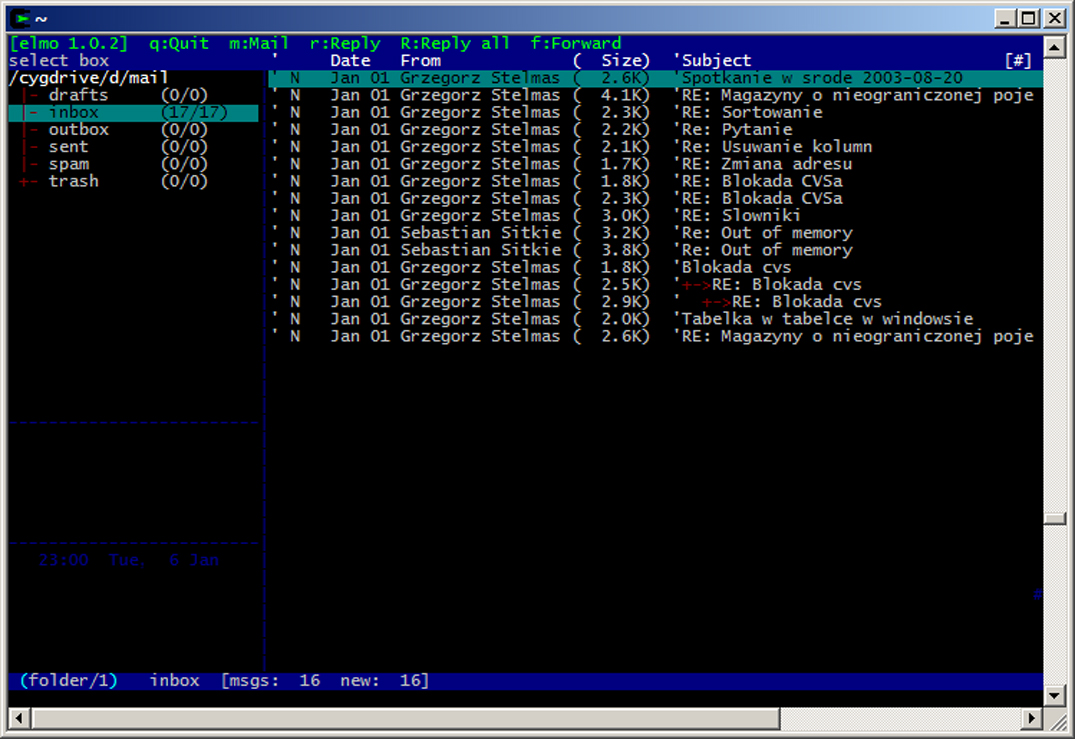Screen dimensions: 1075x739
Task: Select the r:Reply command label
Action: 345,43
